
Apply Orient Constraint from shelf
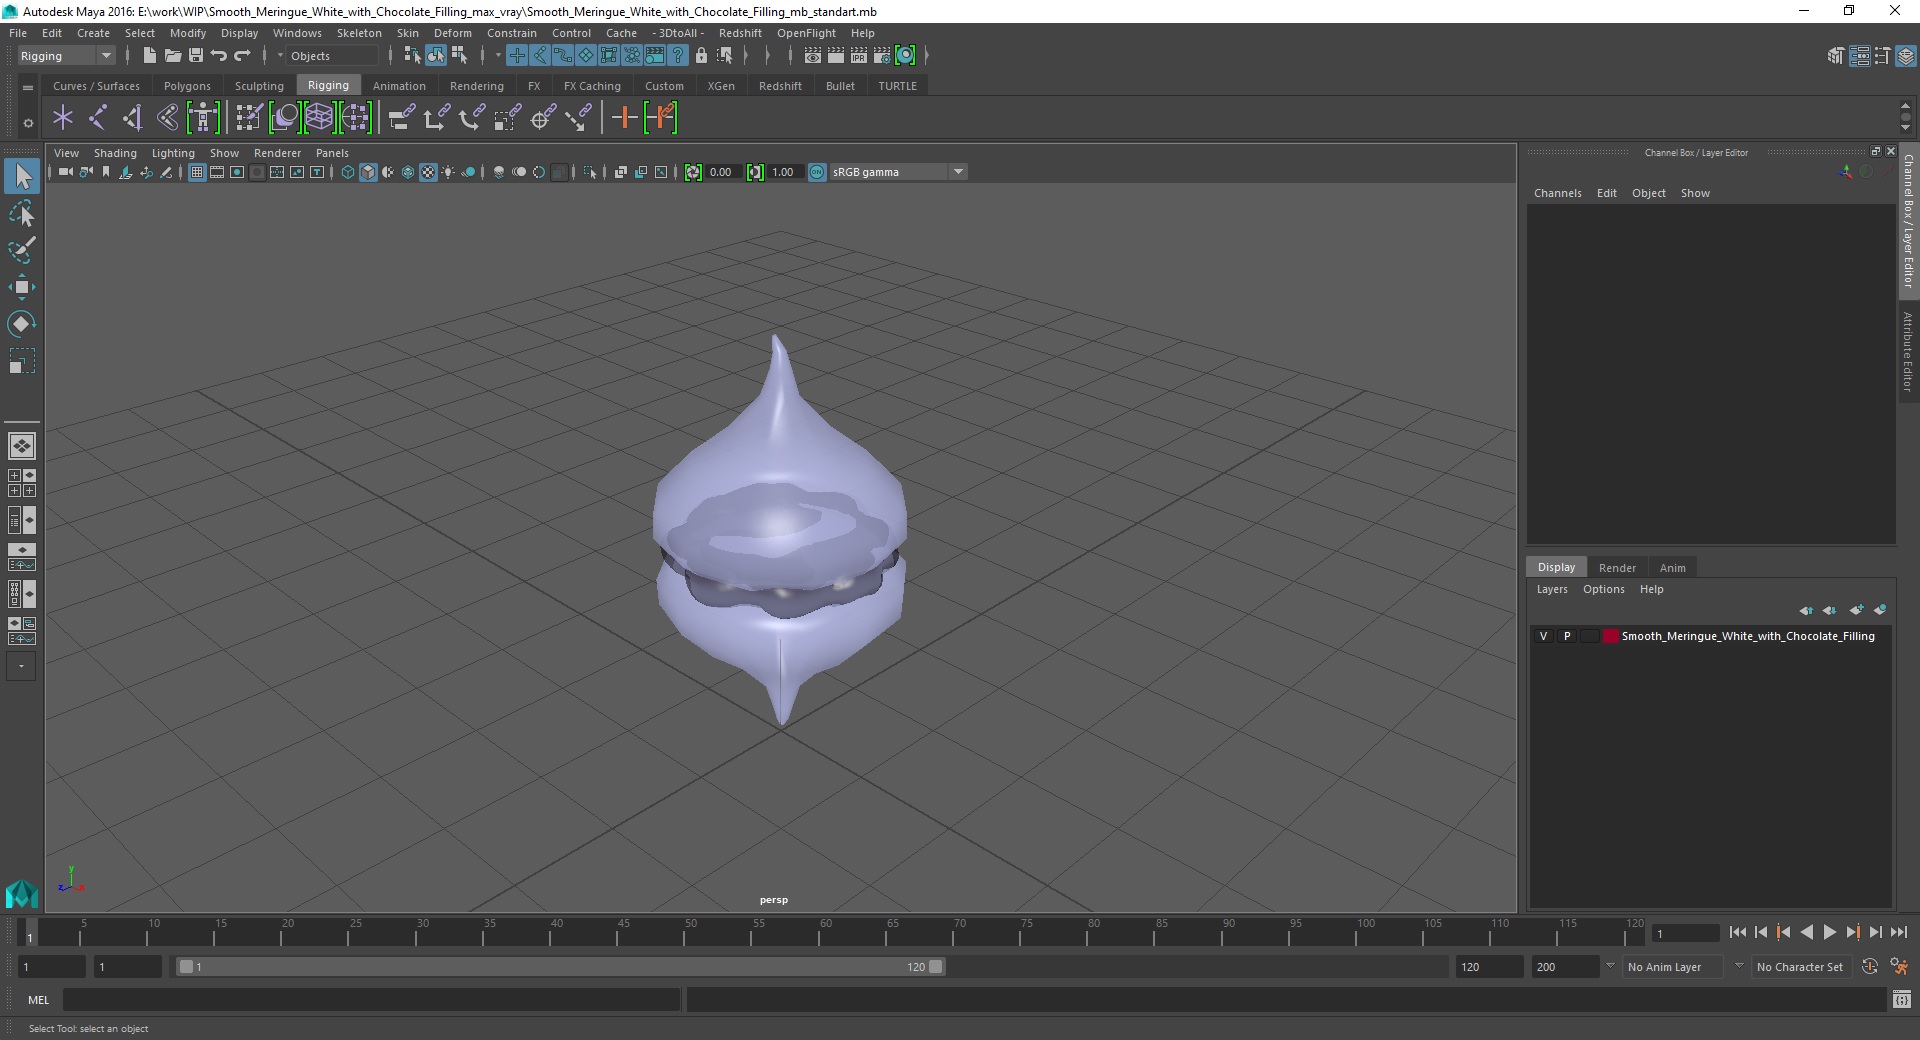(471, 118)
